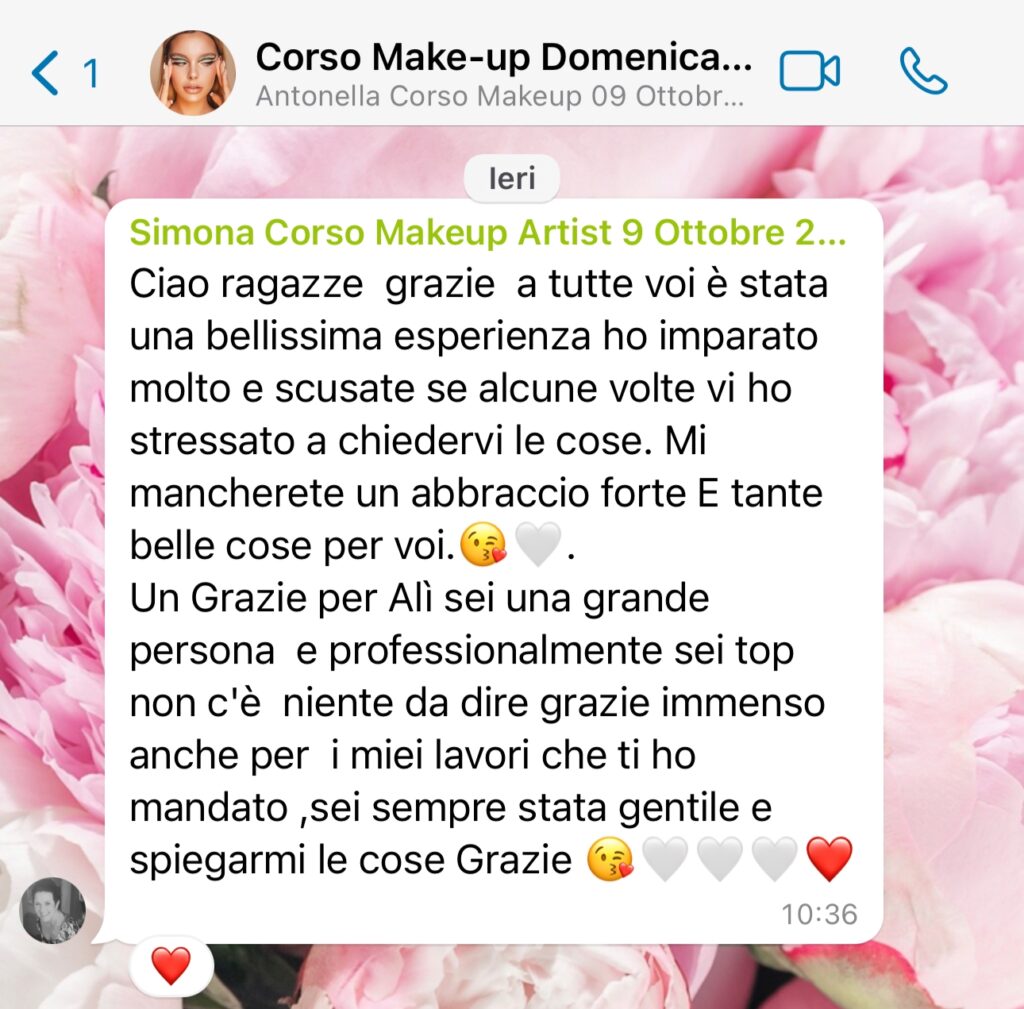Screen dimensions: 1024x1009
Task: Start a video call with the group
Action: coord(809,71)
